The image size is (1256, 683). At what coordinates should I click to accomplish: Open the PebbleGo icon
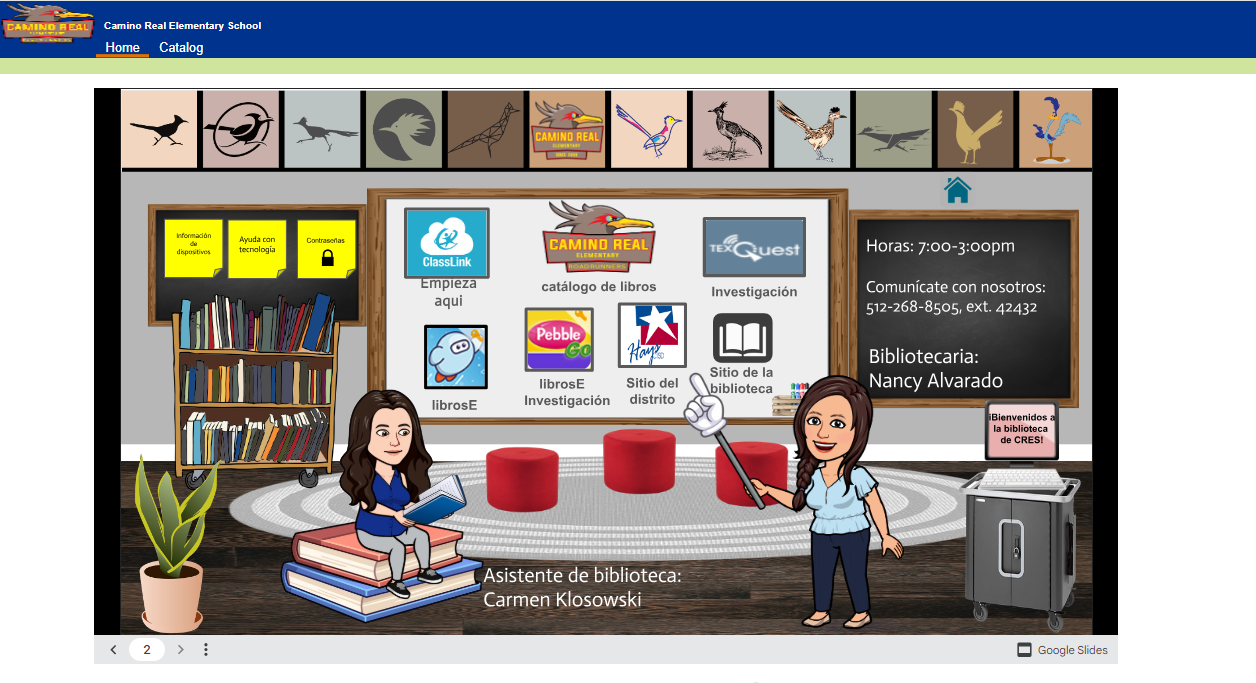click(559, 340)
